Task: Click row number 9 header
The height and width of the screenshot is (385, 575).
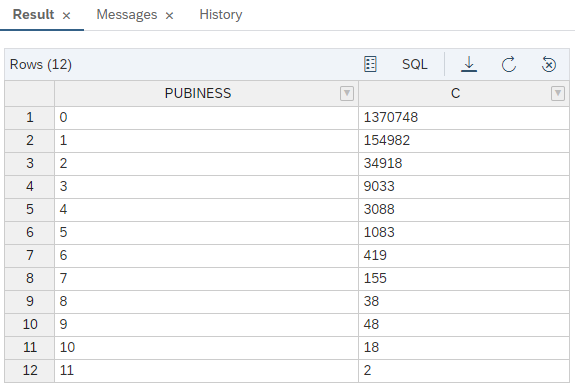Action: (x=30, y=302)
